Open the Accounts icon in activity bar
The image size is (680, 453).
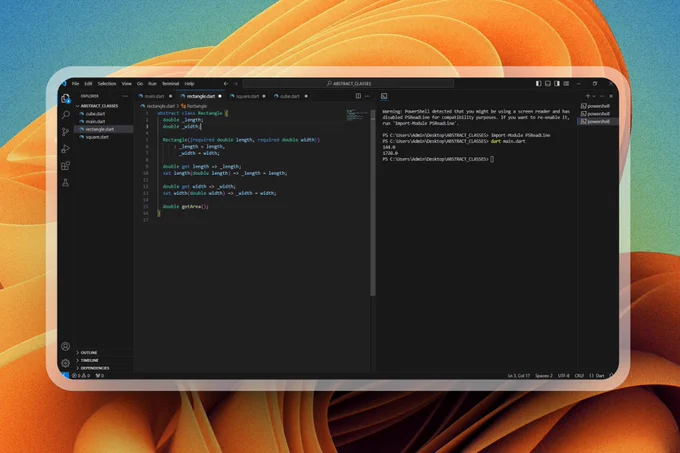[65, 346]
